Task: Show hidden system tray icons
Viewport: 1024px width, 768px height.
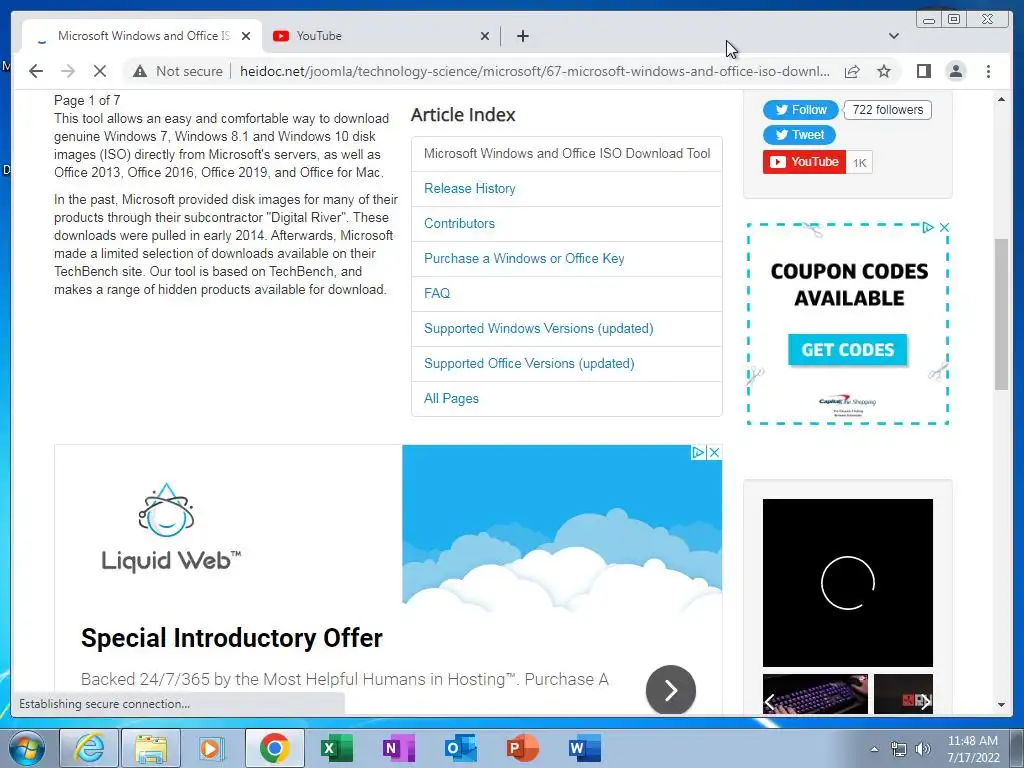Action: [874, 749]
